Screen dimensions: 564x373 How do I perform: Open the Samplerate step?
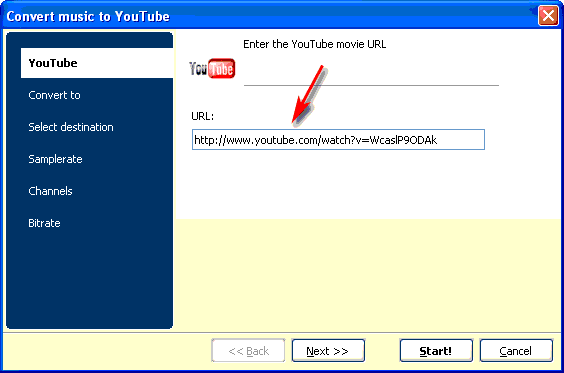pyautogui.click(x=55, y=159)
